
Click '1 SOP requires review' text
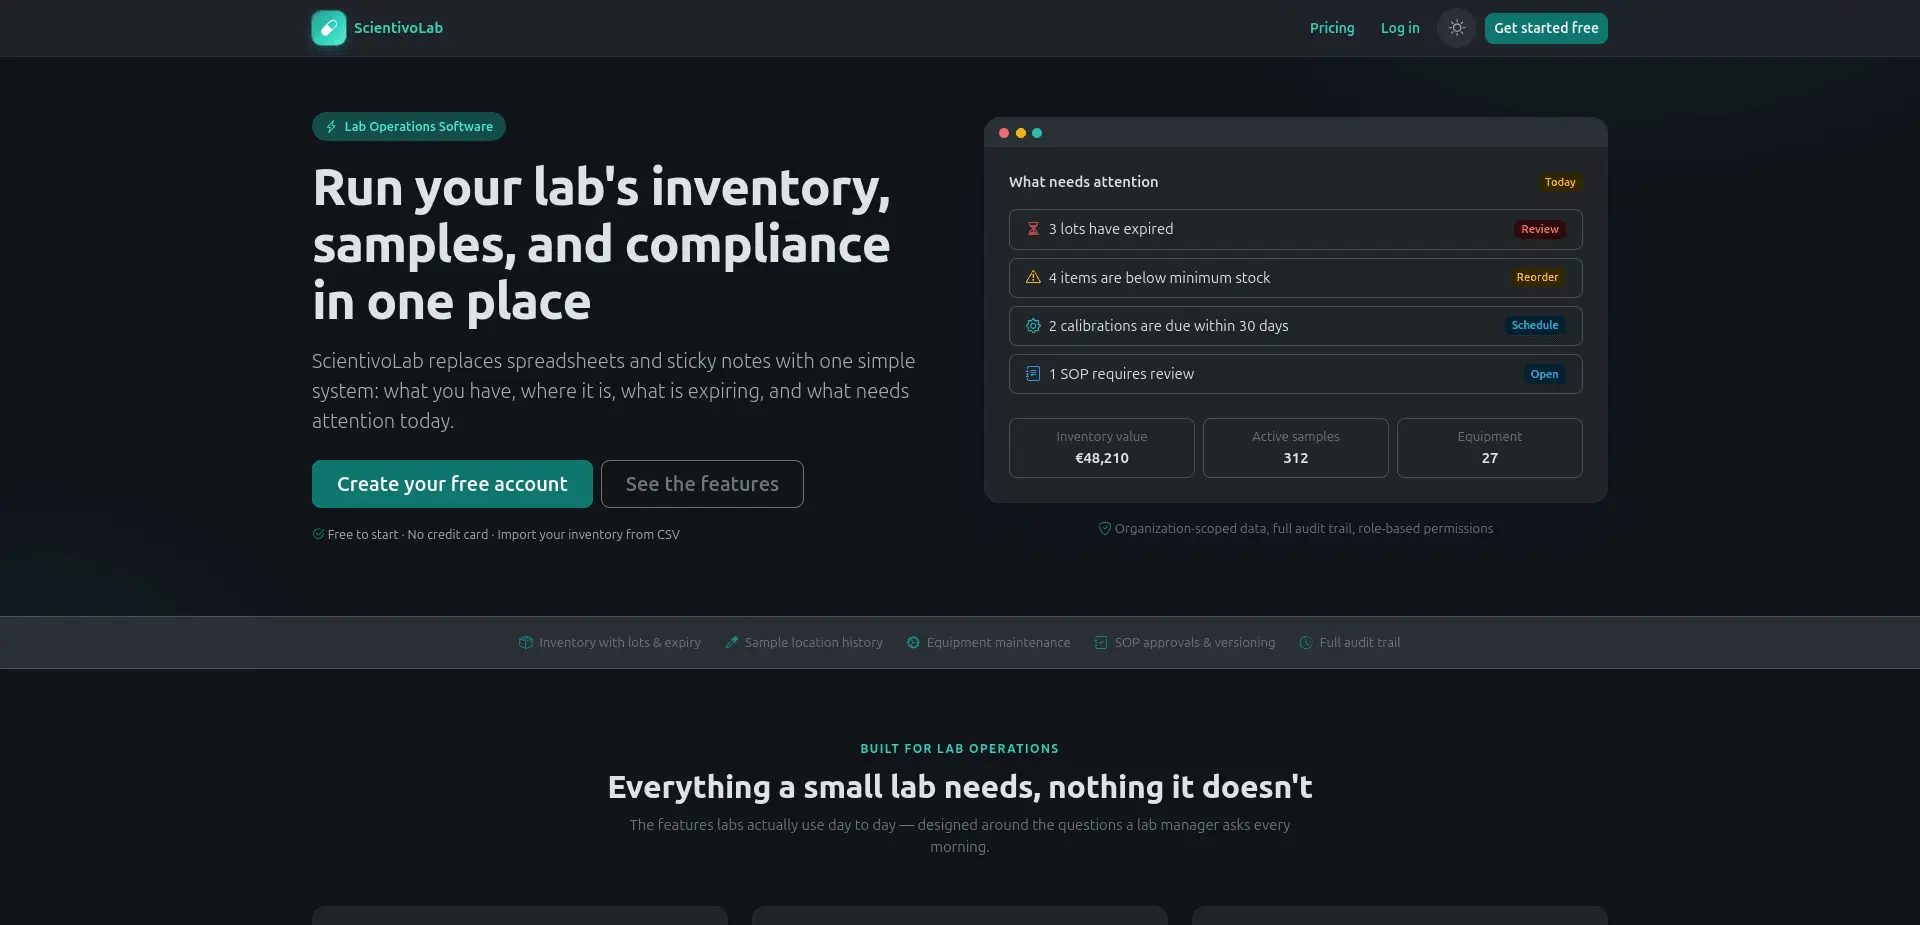coord(1121,374)
